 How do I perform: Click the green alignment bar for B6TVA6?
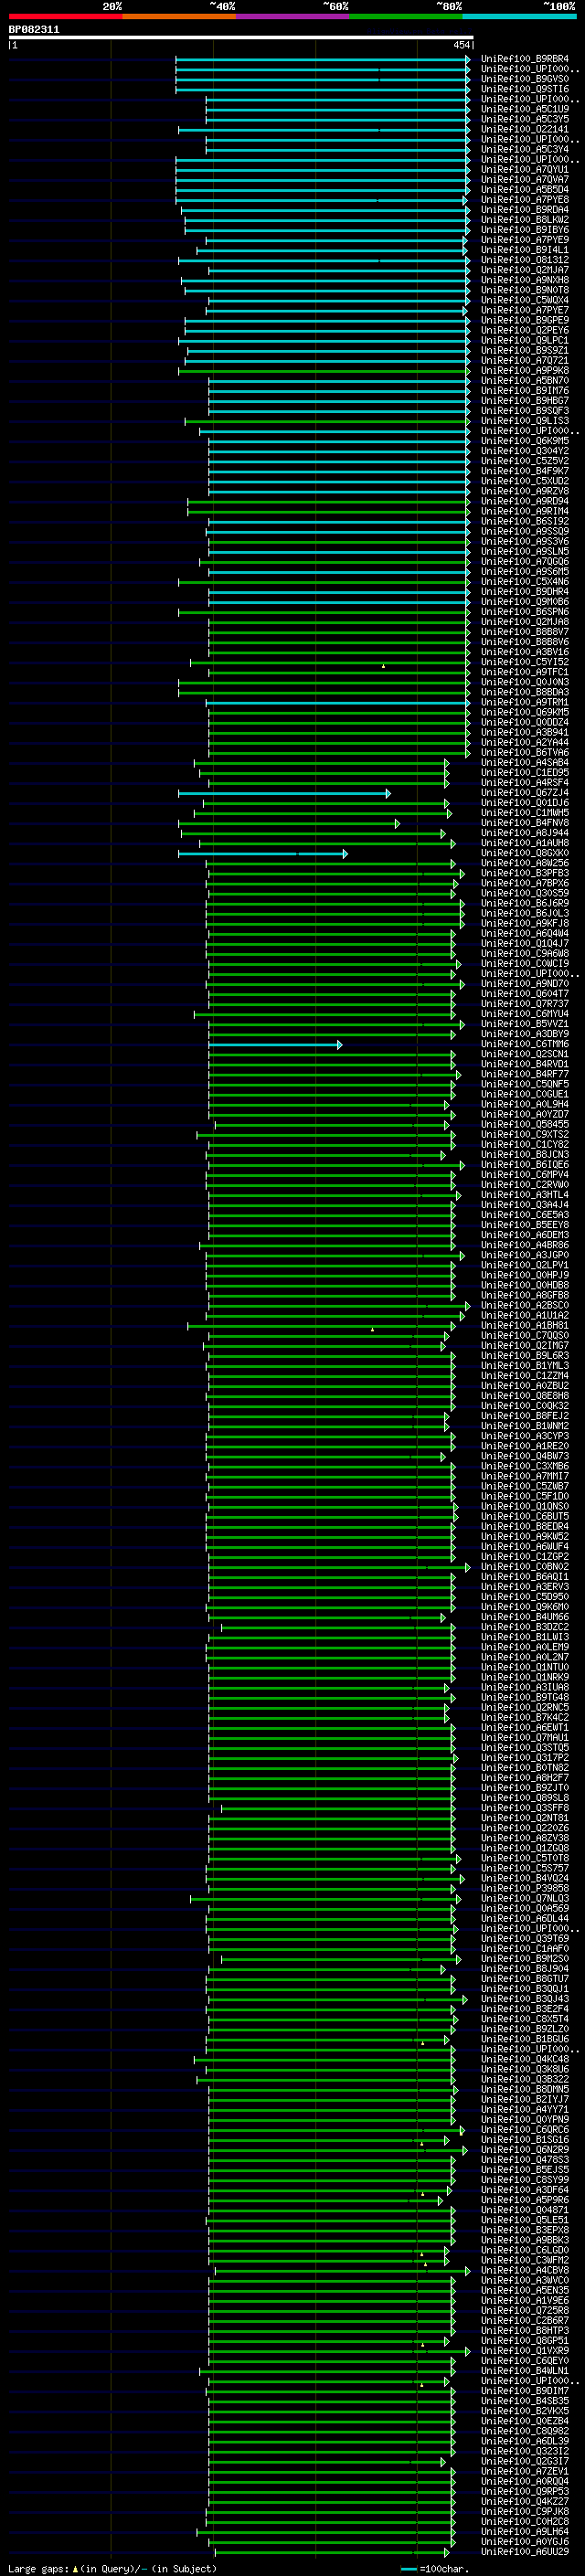tap(337, 753)
